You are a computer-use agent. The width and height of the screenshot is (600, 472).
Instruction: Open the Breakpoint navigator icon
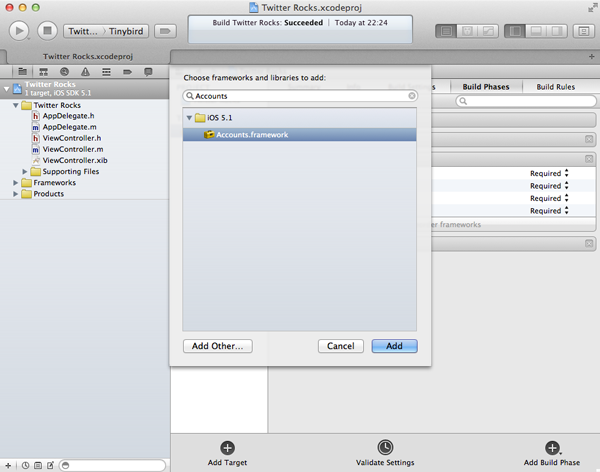127,72
